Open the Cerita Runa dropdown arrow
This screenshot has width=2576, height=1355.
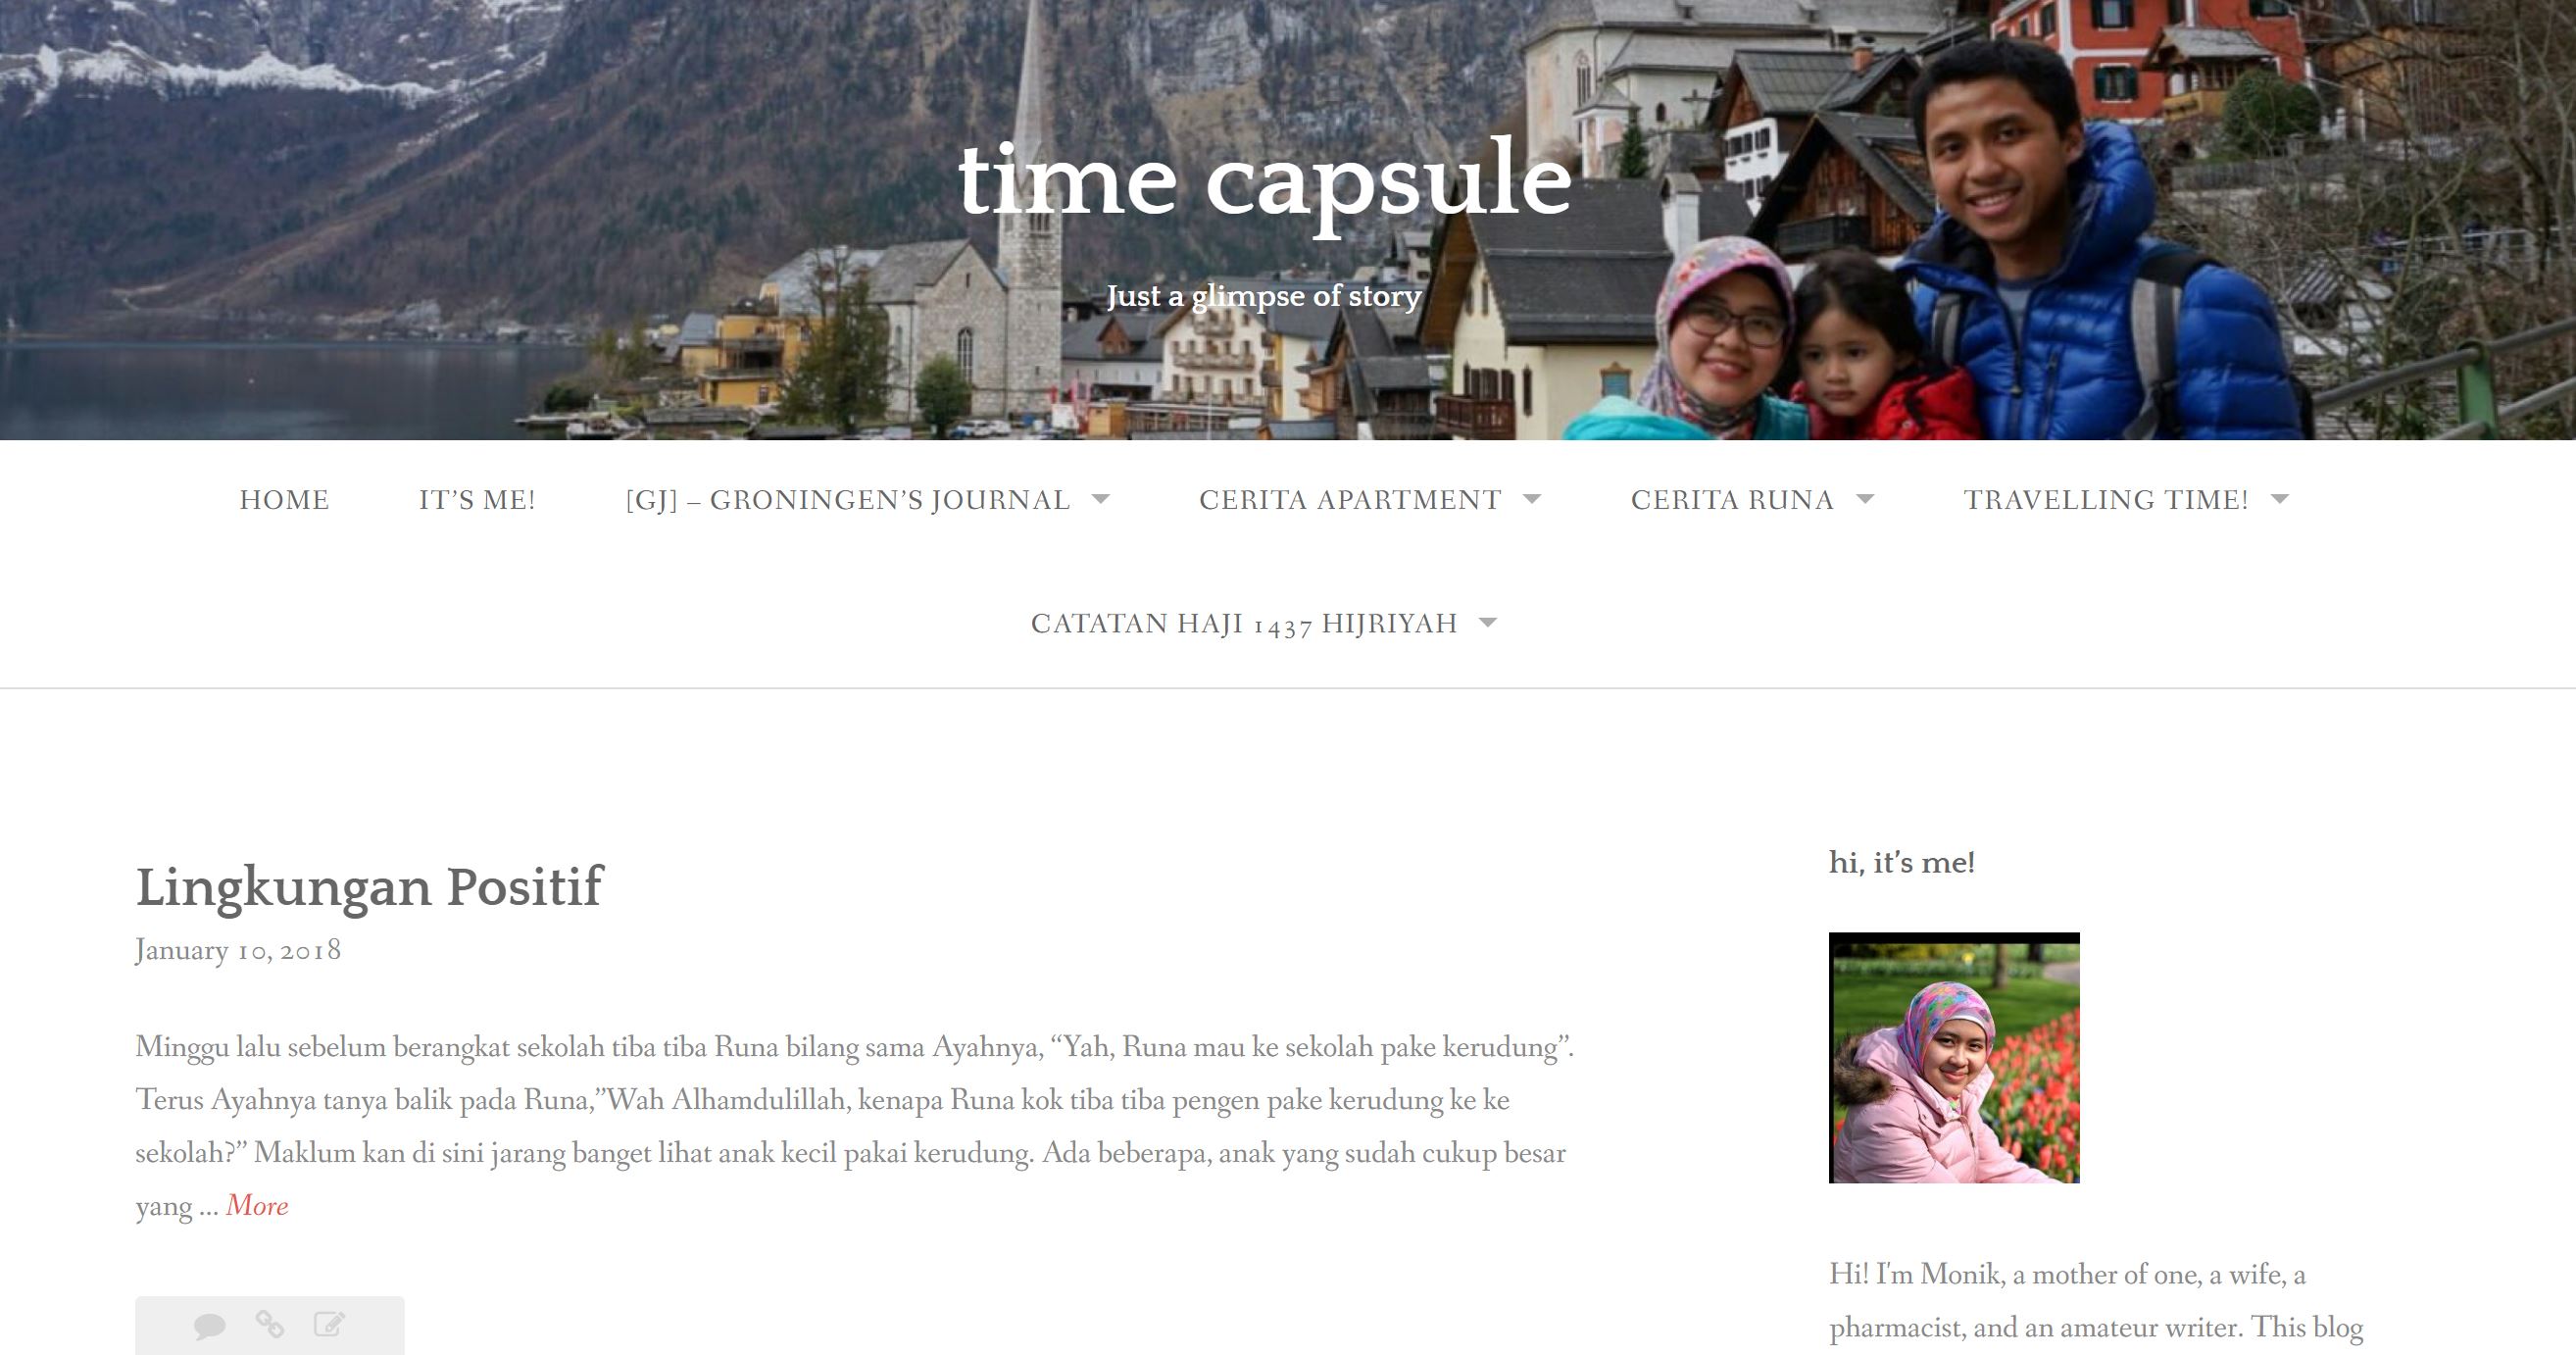click(1865, 499)
